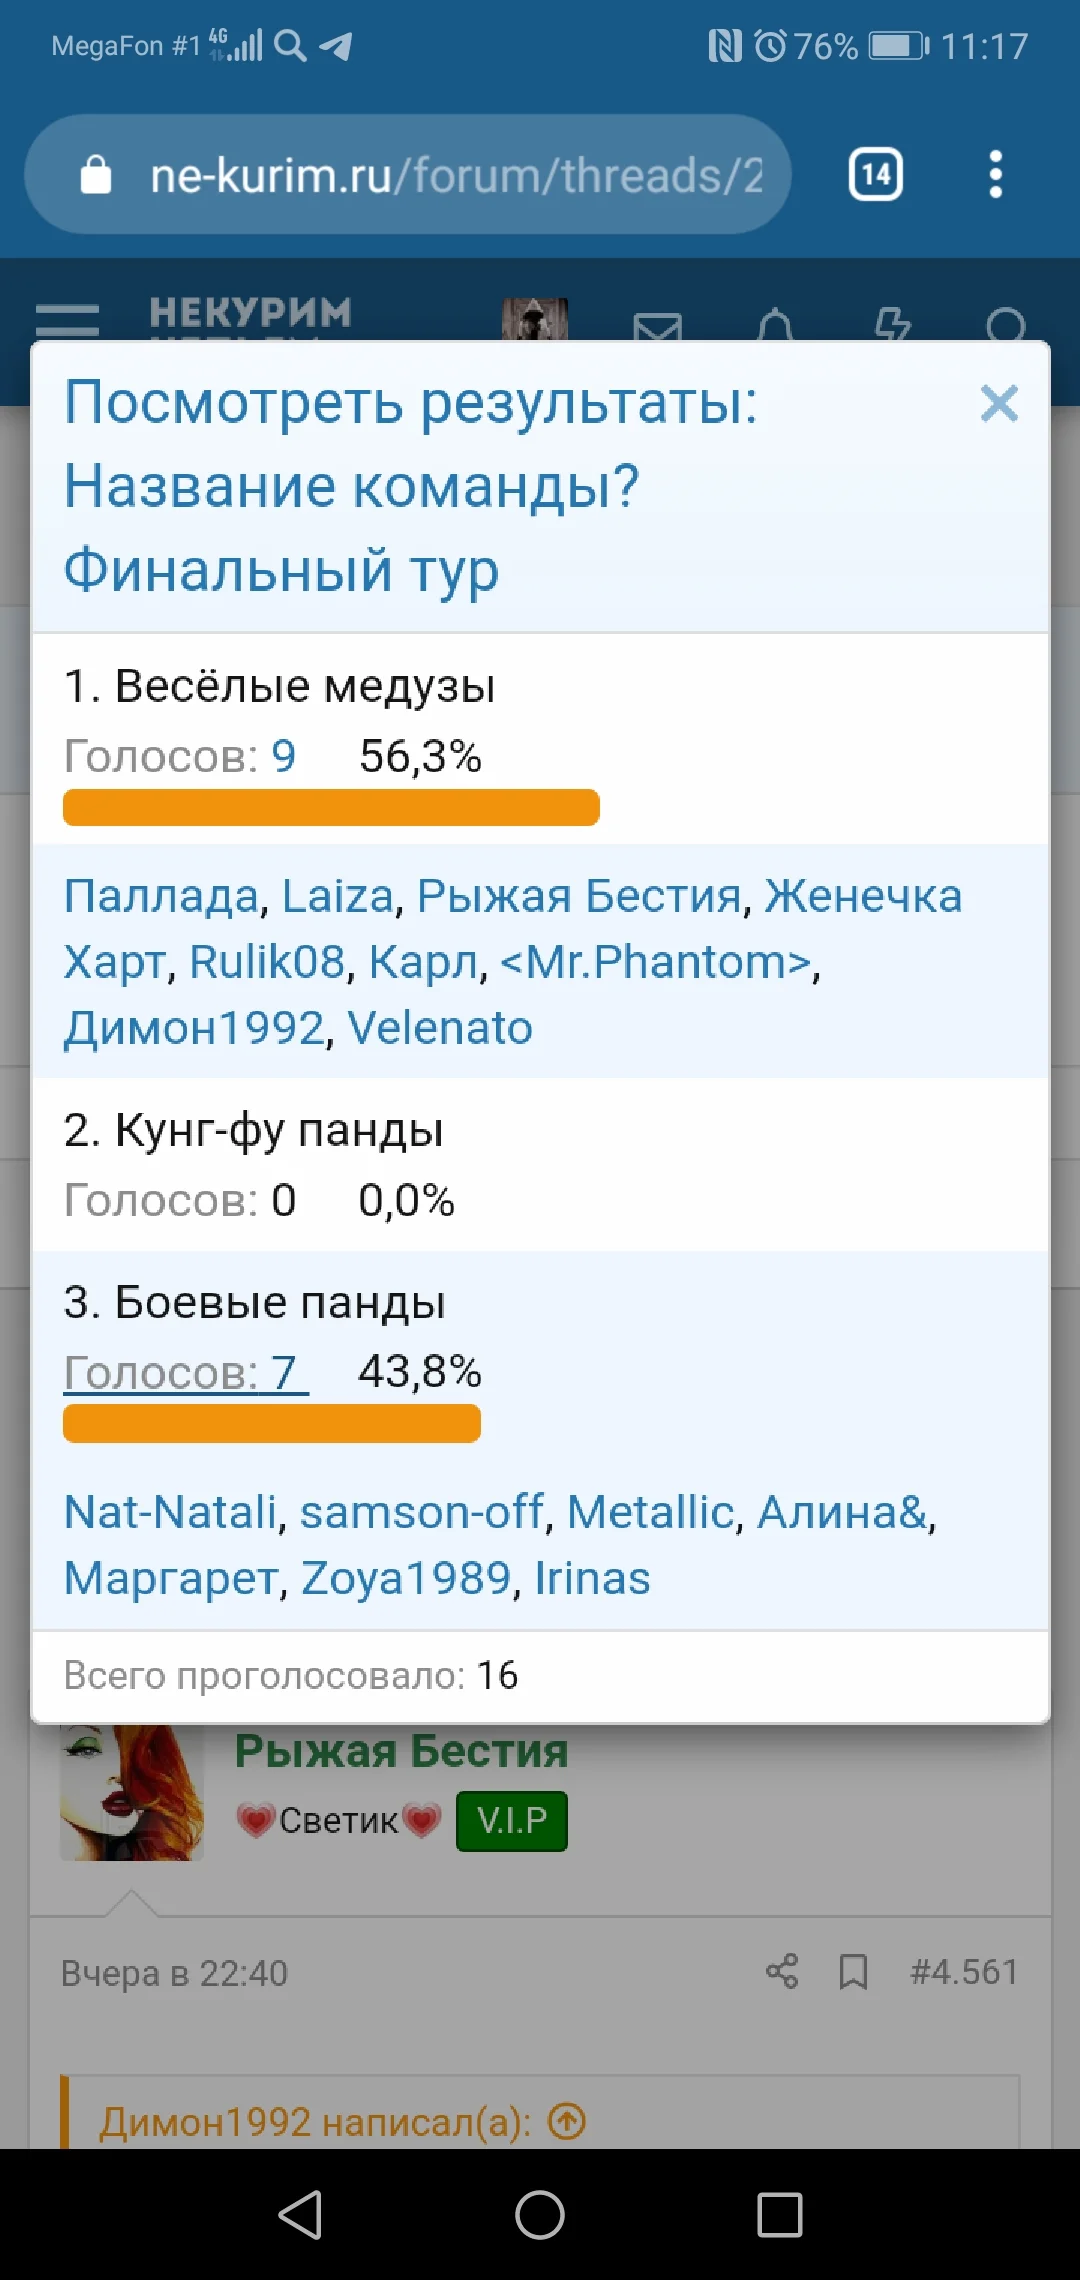Open the notifications bell
The height and width of the screenshot is (2280, 1080).
(x=776, y=325)
